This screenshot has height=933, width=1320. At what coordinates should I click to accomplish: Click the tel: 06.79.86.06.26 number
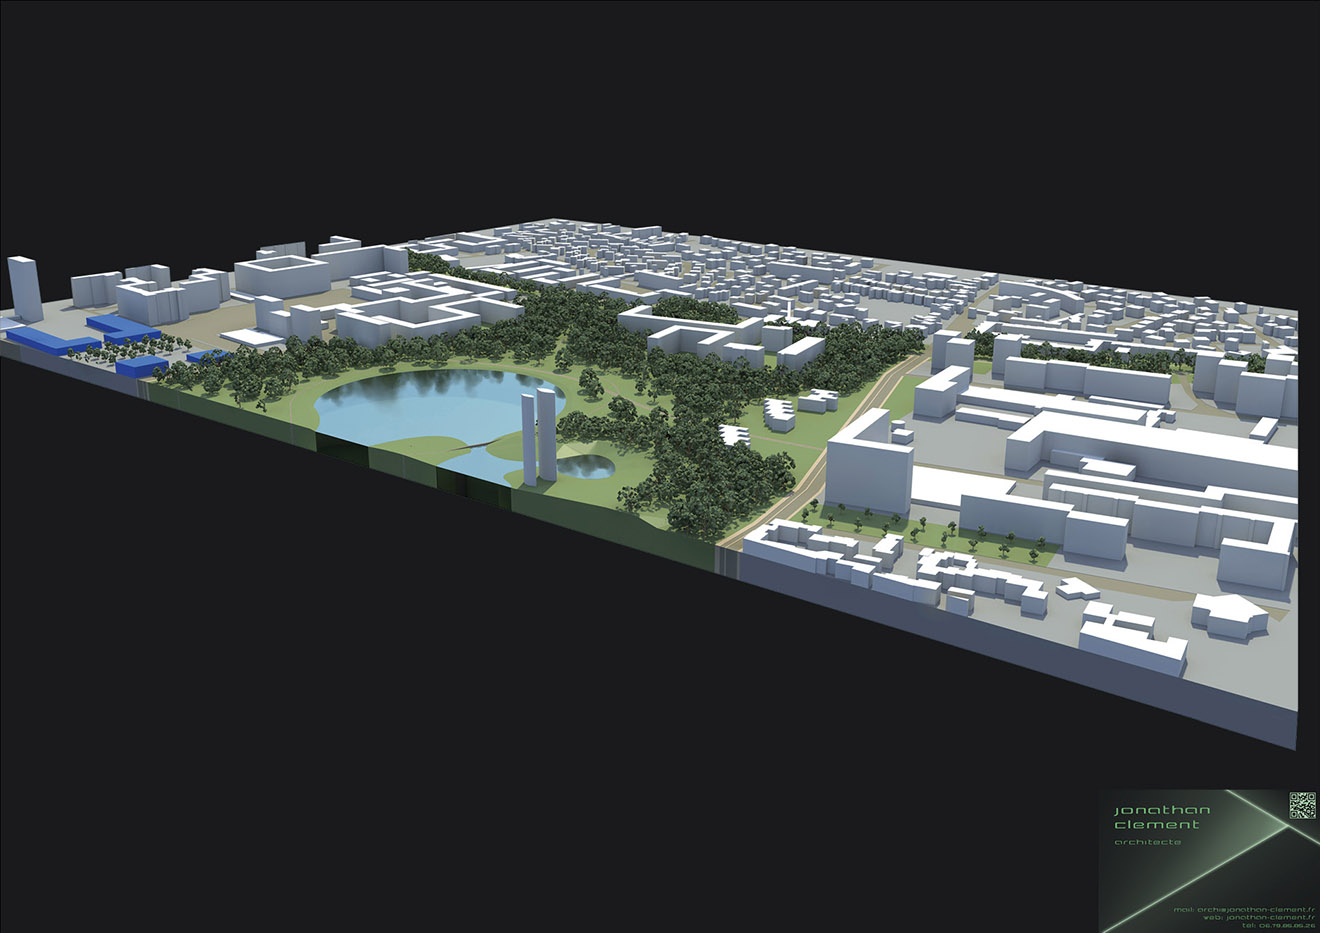1278,925
